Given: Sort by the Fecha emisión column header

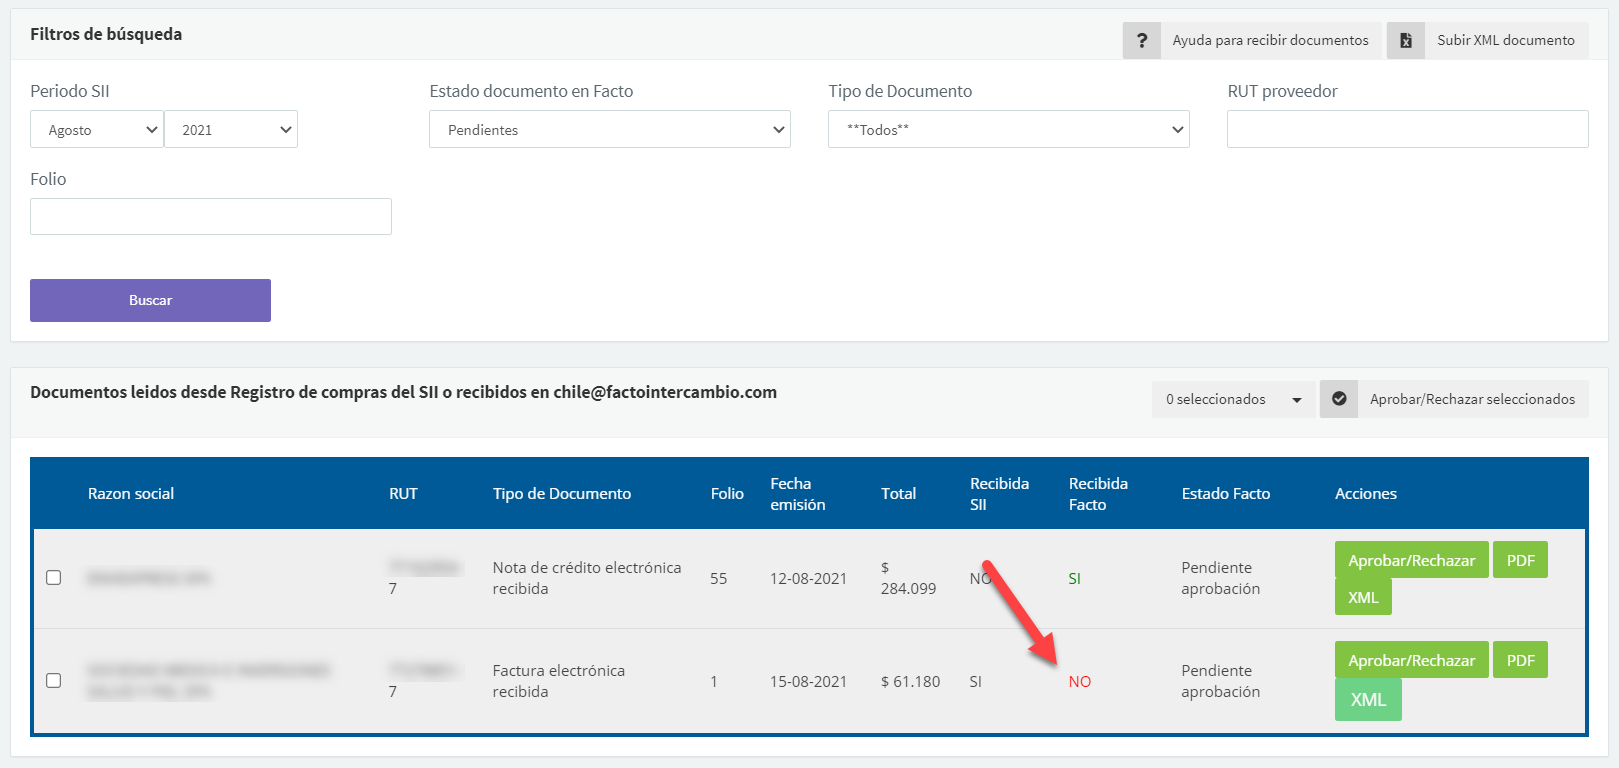Looking at the screenshot, I should (x=797, y=494).
